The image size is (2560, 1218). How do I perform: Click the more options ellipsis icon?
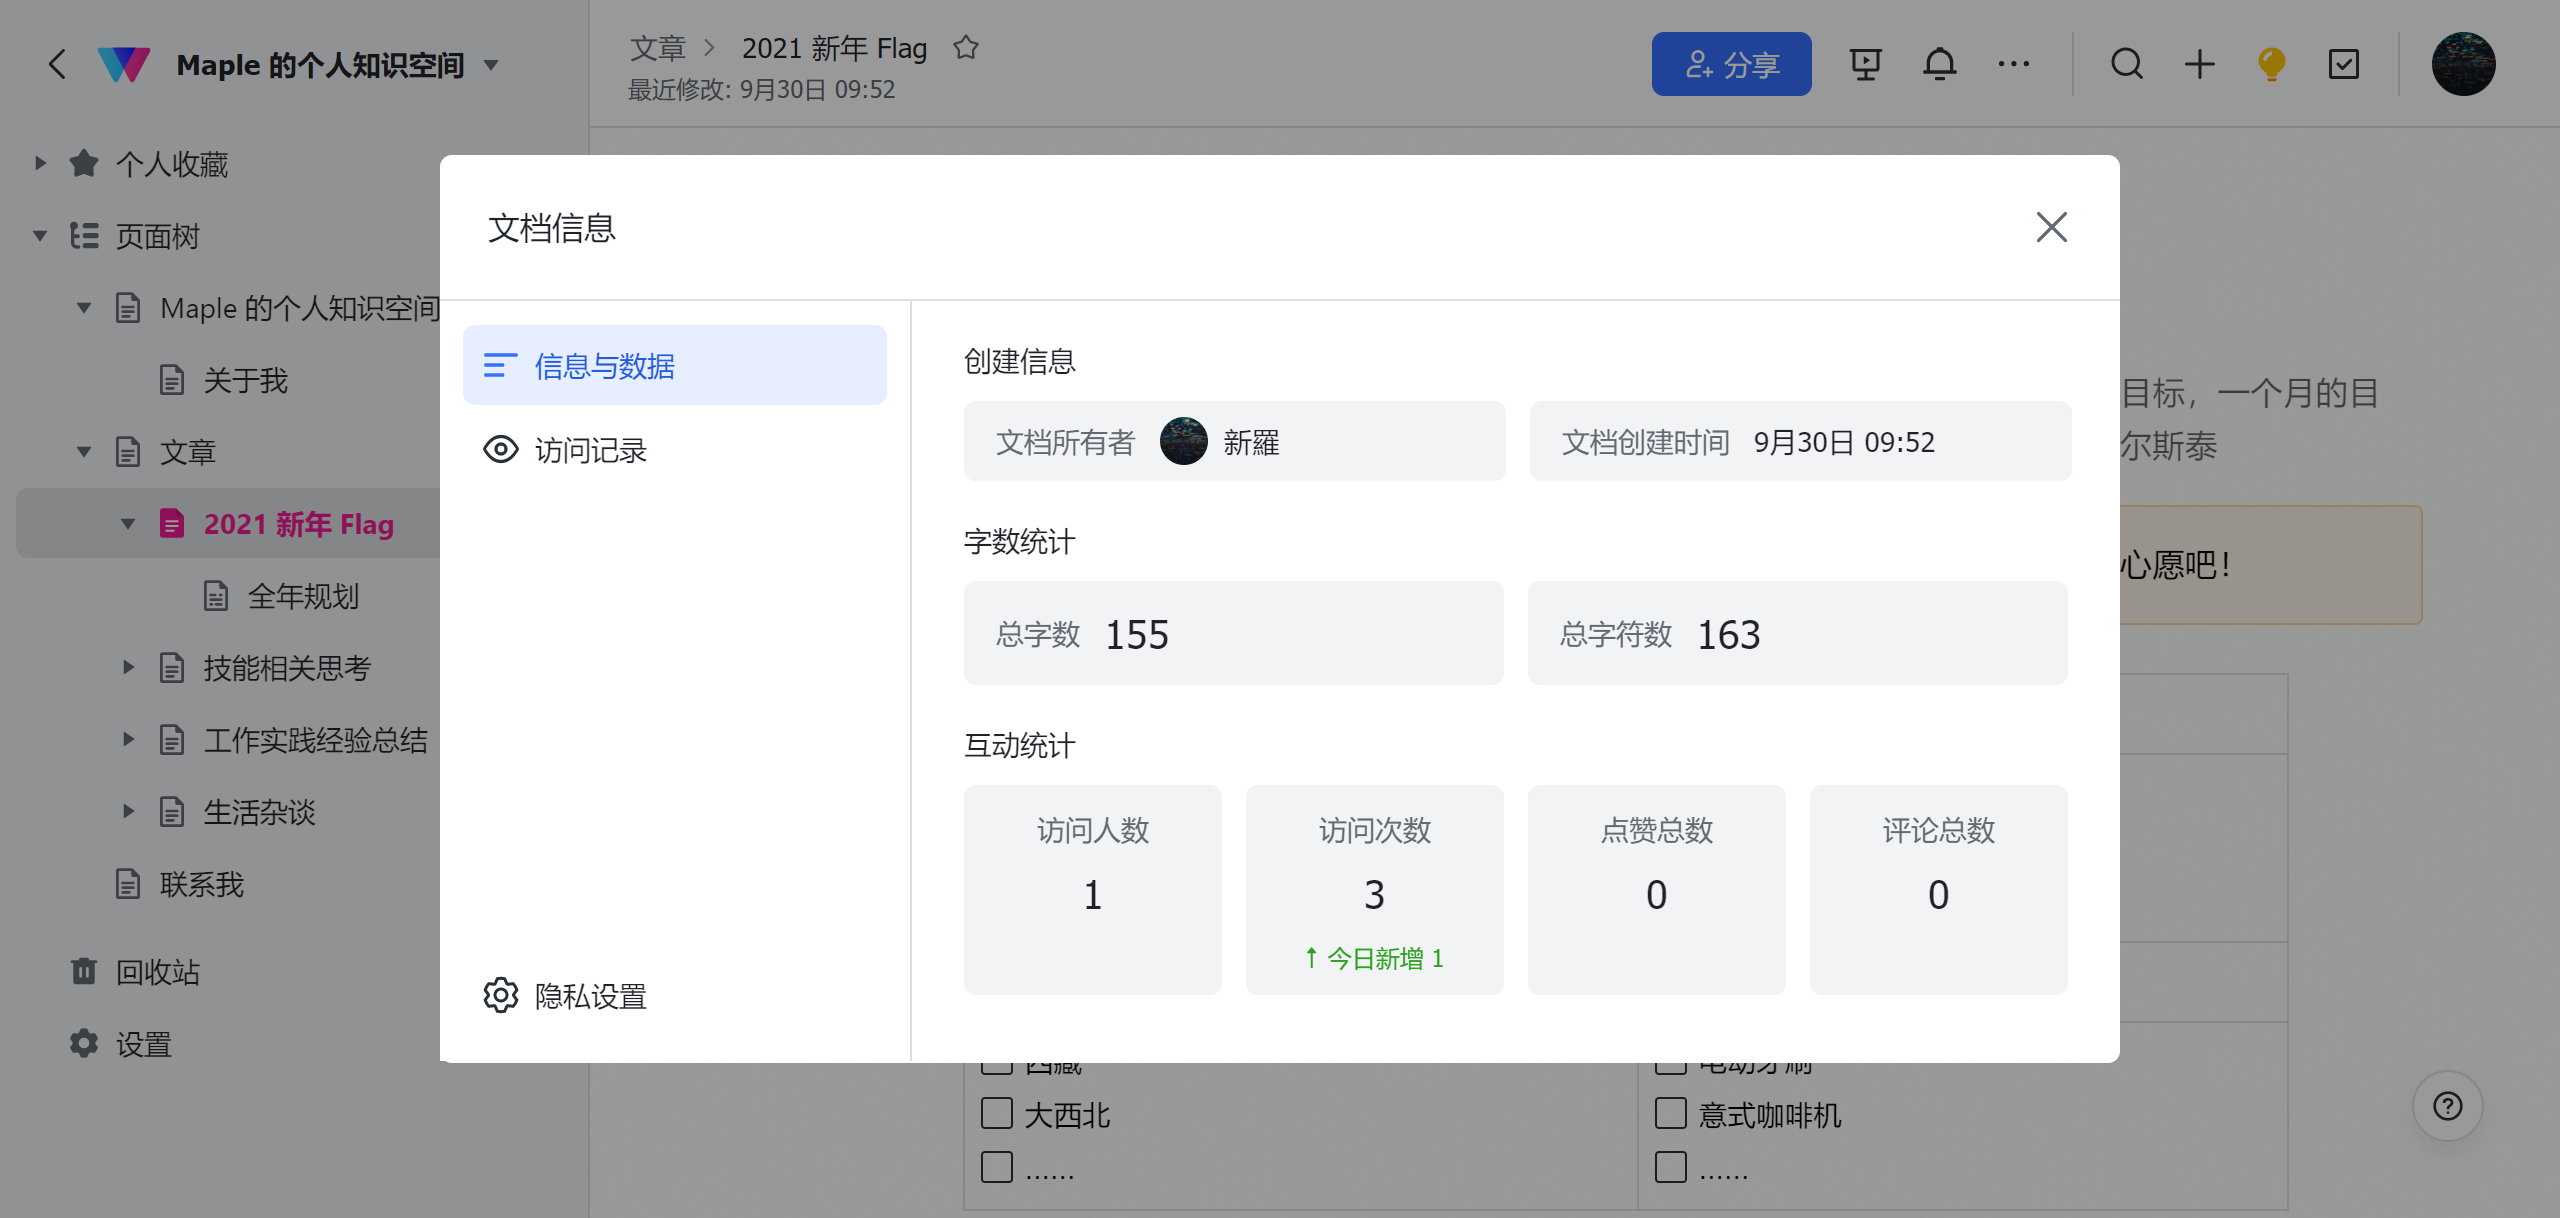(x=2014, y=63)
